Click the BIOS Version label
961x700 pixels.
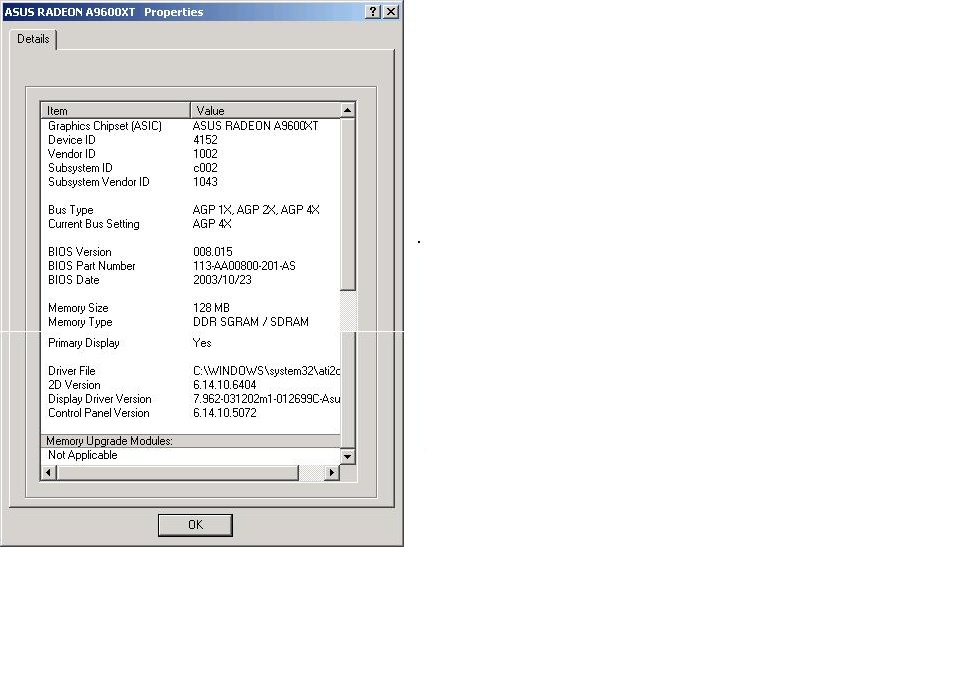click(x=80, y=252)
